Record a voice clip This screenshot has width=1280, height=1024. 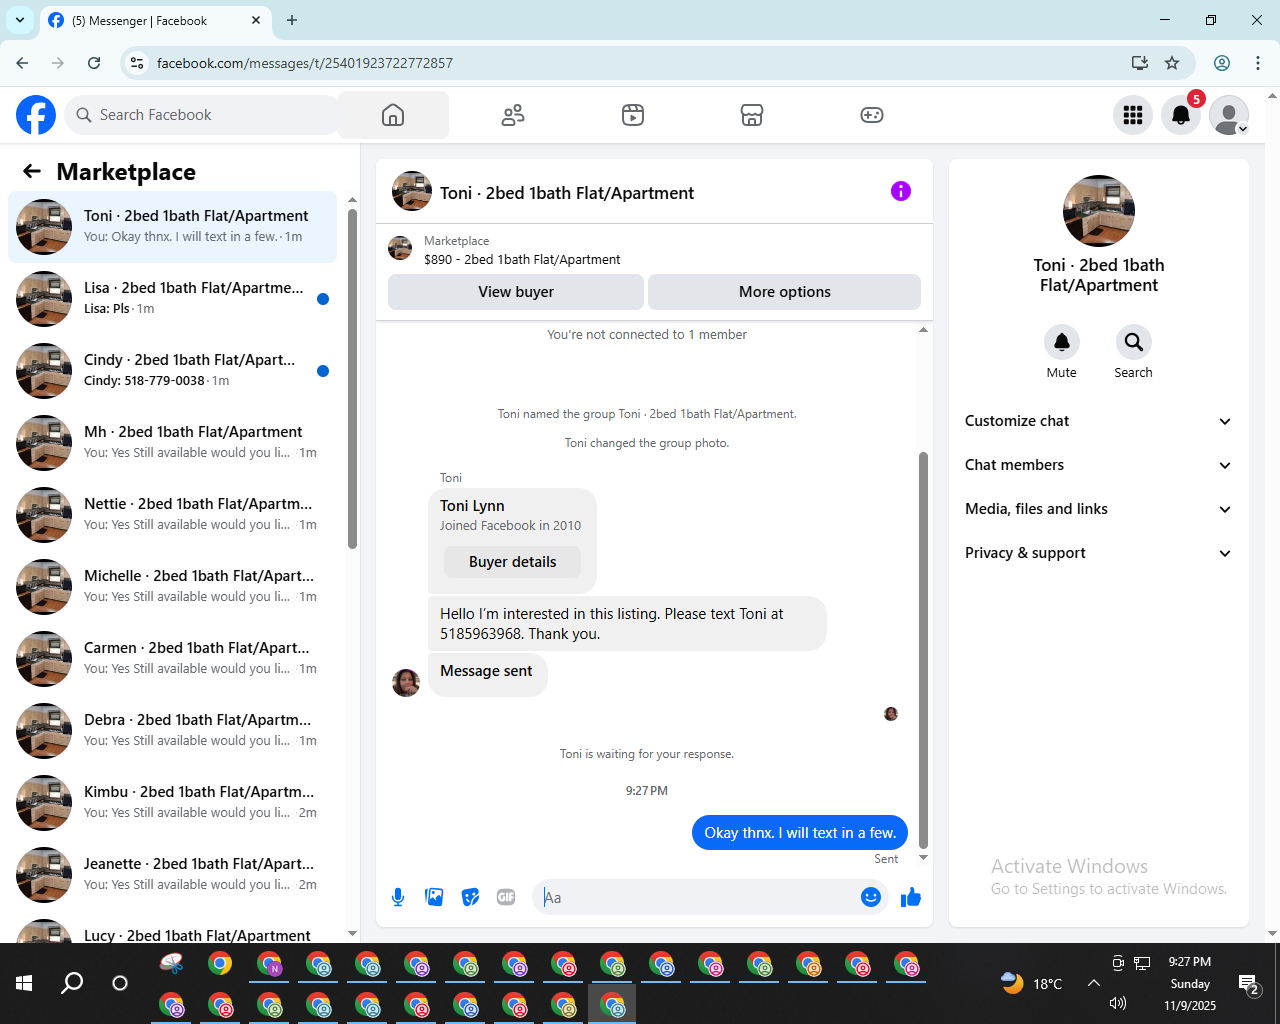pyautogui.click(x=398, y=897)
